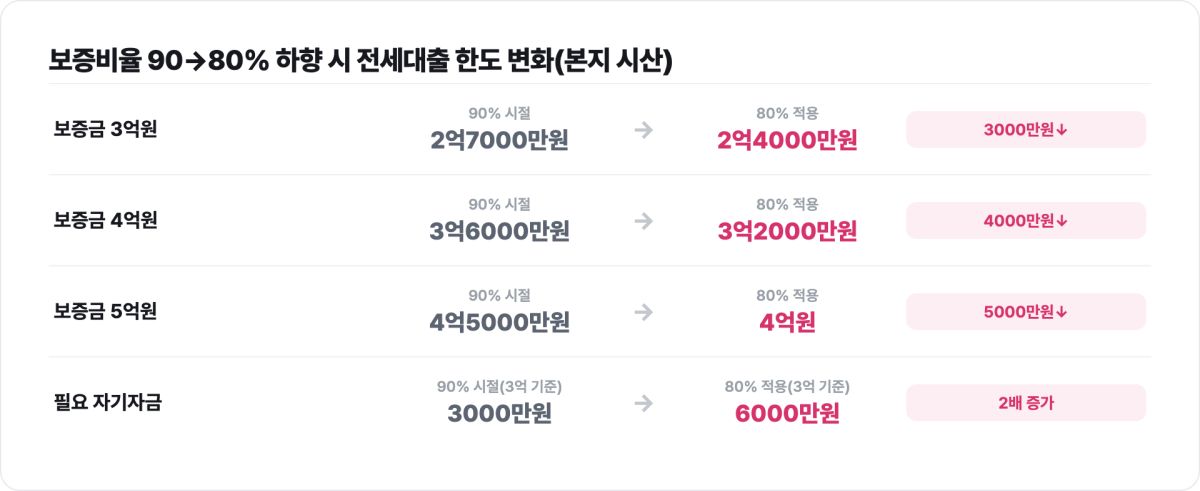Click the red 6000만원 value
Viewport: 1200px width, 491px height.
787,414
